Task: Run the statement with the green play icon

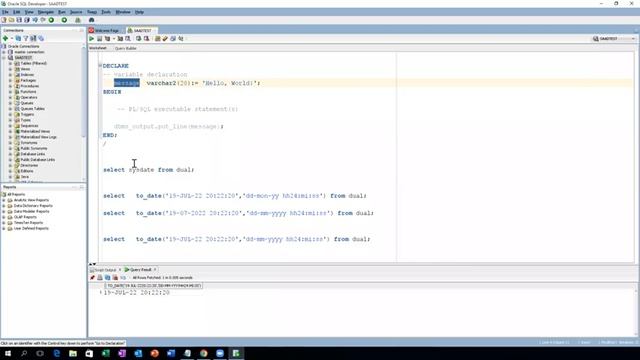Action: (x=91, y=39)
